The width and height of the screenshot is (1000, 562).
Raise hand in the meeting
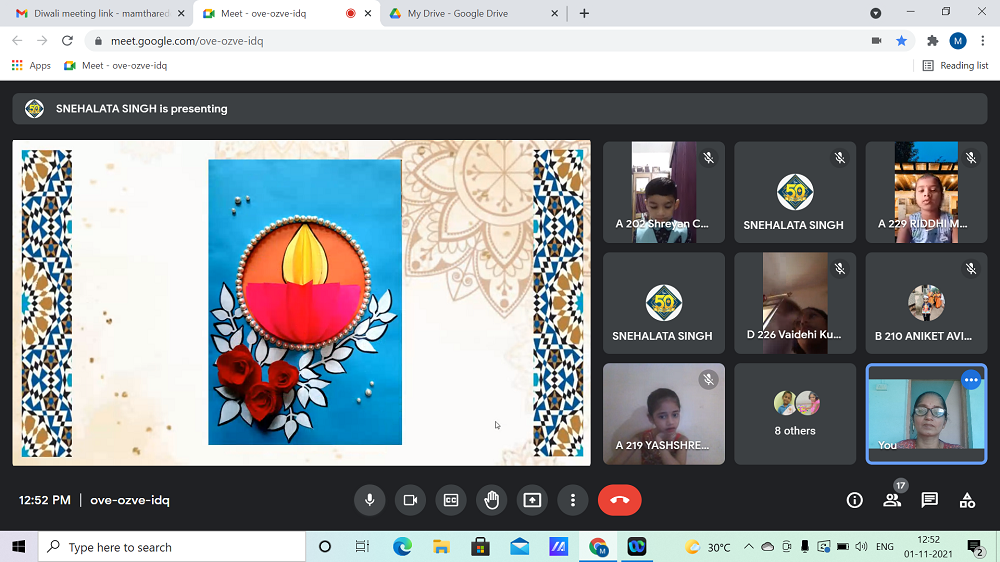tap(491, 500)
